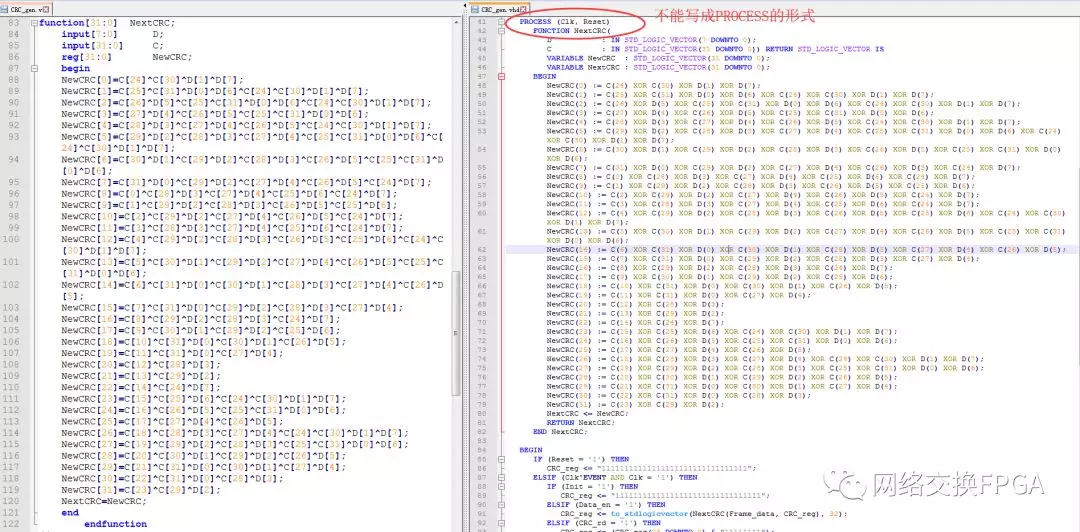Click the save icon on CRC_gen.vhd tab
Screen dimensions: 1080x532
tap(475, 9)
